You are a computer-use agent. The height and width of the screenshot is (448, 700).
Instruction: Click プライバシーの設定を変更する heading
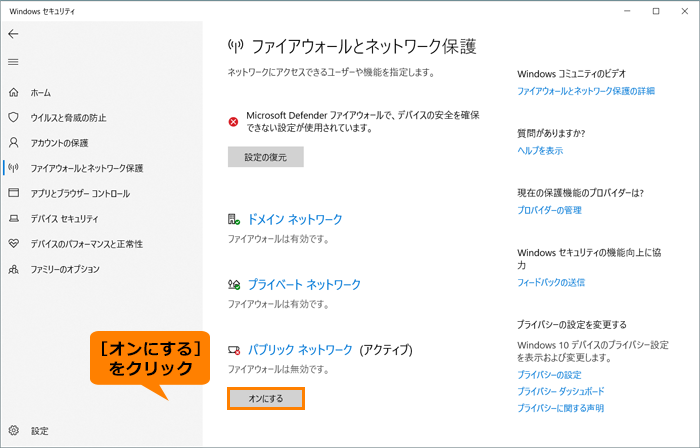coord(571,325)
